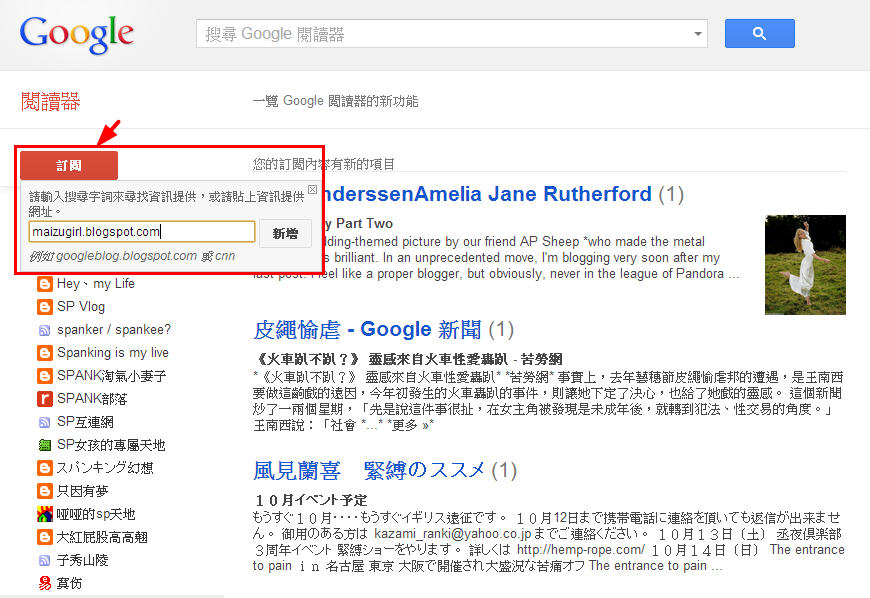Click the Blogger icon beside 只因有夢
This screenshot has width=870, height=598.
[x=44, y=491]
